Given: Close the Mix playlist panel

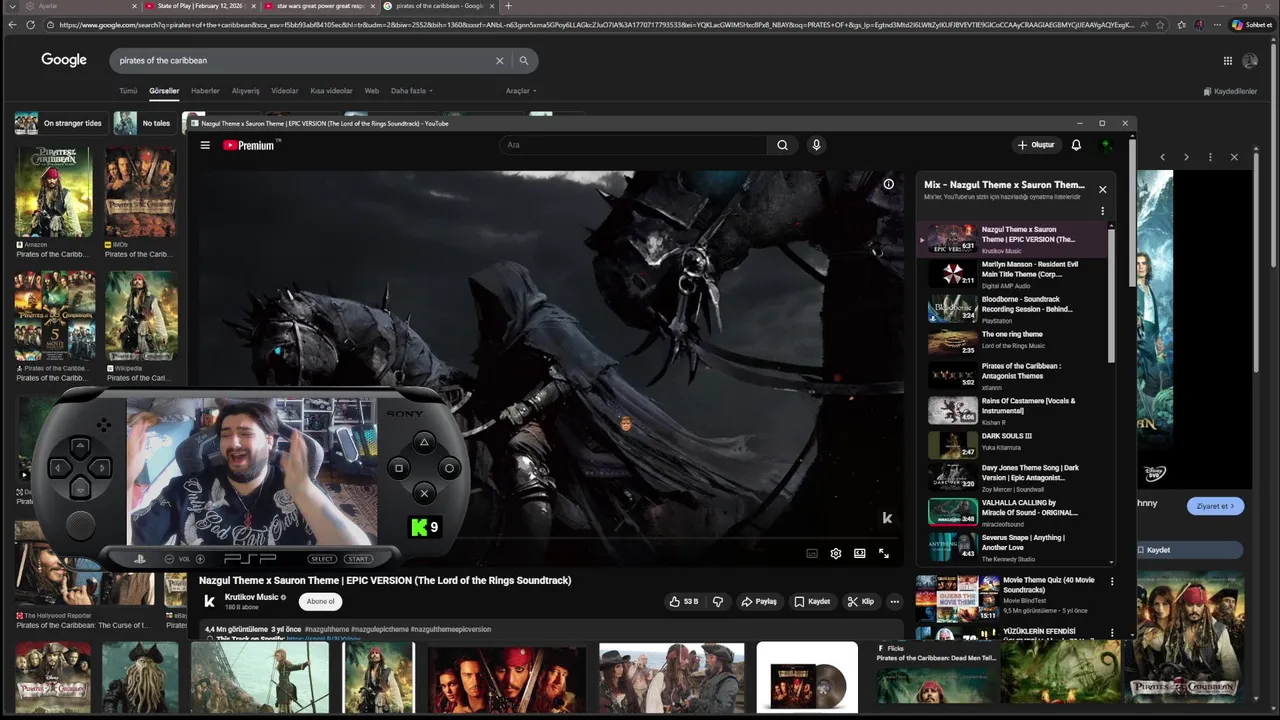Looking at the screenshot, I should 1103,189.
